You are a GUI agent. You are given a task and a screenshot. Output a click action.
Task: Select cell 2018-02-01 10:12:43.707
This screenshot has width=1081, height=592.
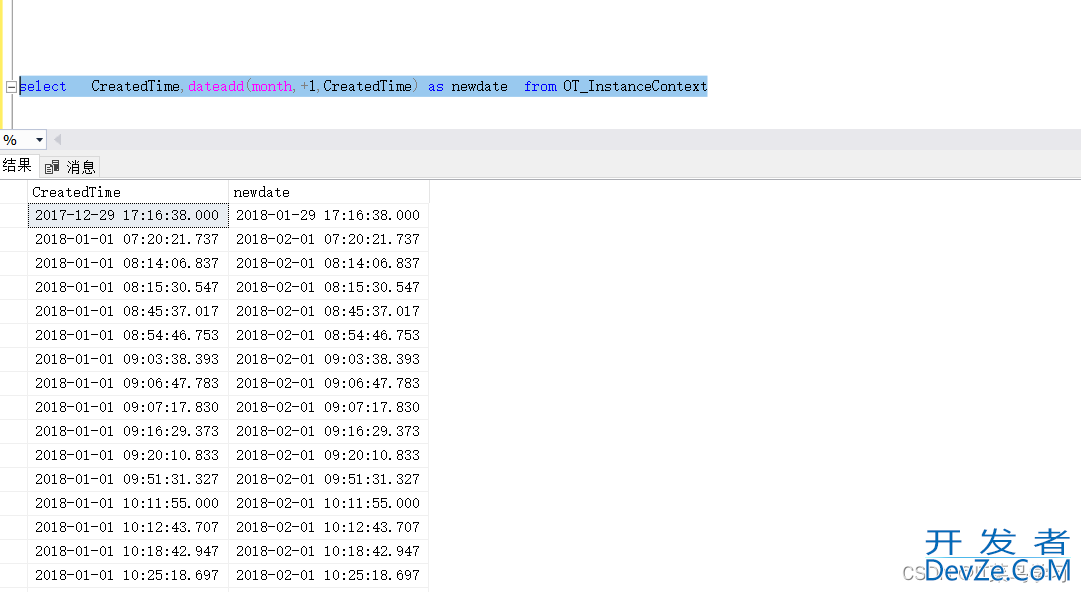pyautogui.click(x=329, y=527)
